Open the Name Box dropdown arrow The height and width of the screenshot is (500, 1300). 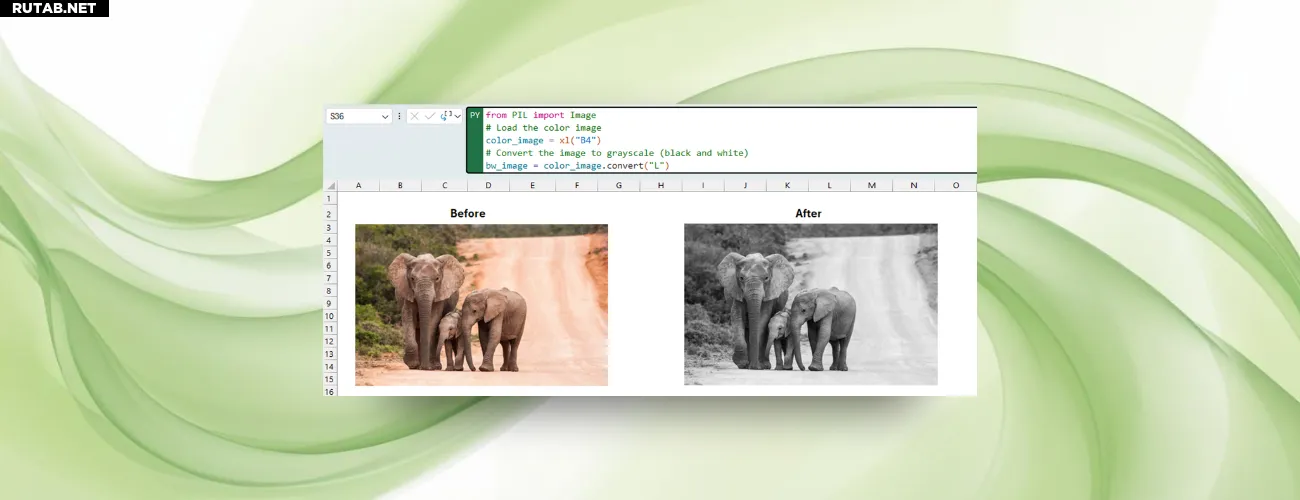click(385, 117)
